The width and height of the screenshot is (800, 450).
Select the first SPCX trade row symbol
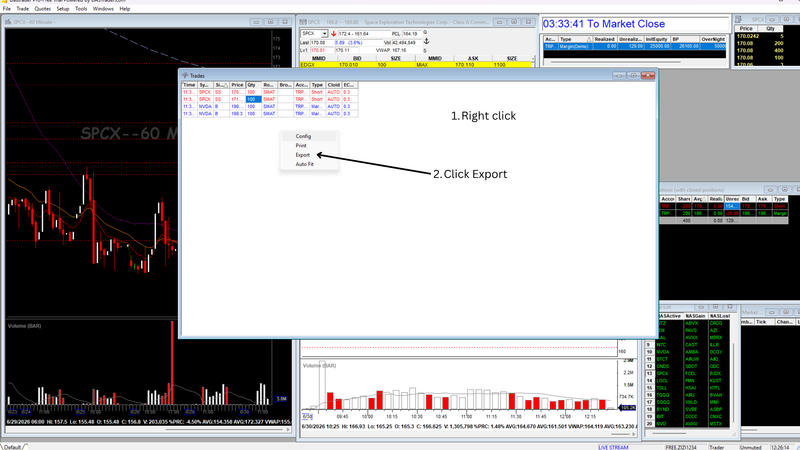point(205,92)
